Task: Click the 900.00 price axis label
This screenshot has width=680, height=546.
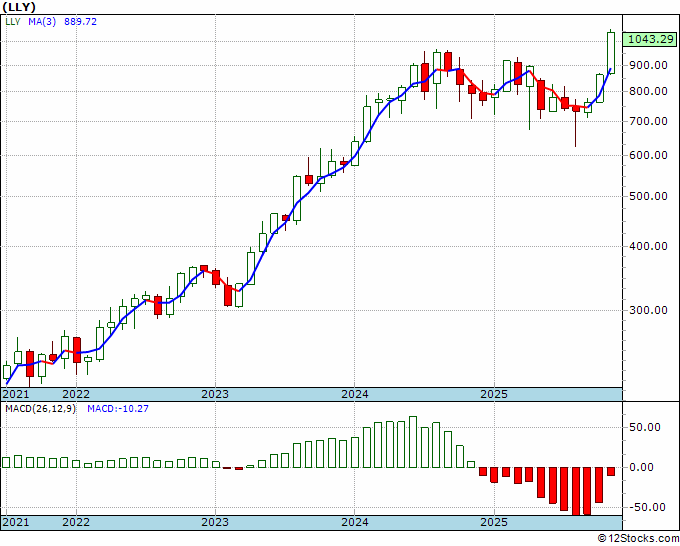Action: 649,65
